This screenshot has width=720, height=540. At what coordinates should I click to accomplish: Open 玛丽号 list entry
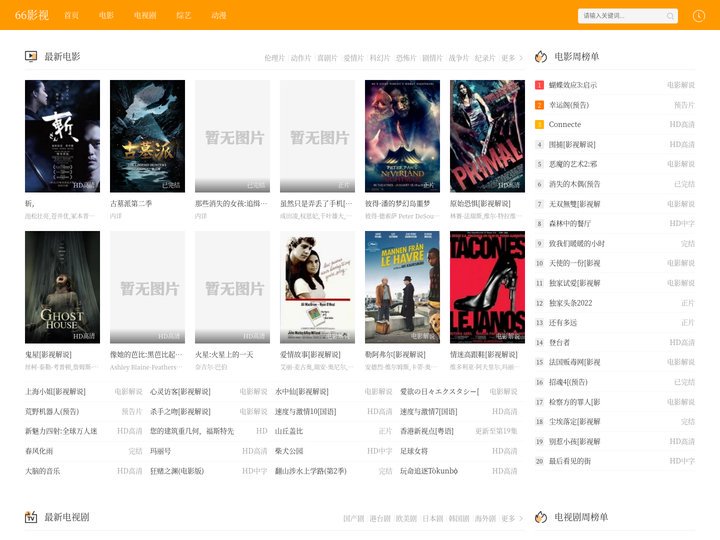coord(160,451)
